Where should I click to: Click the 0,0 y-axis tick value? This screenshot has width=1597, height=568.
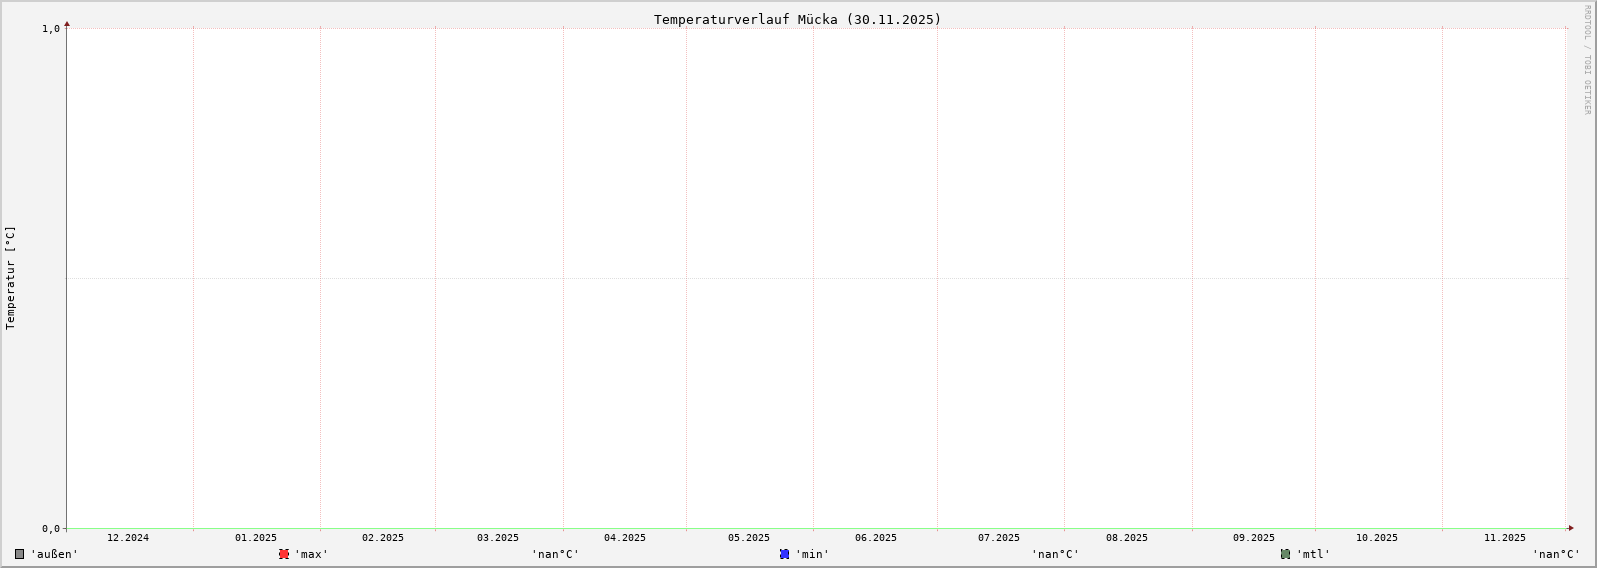[x=51, y=529]
